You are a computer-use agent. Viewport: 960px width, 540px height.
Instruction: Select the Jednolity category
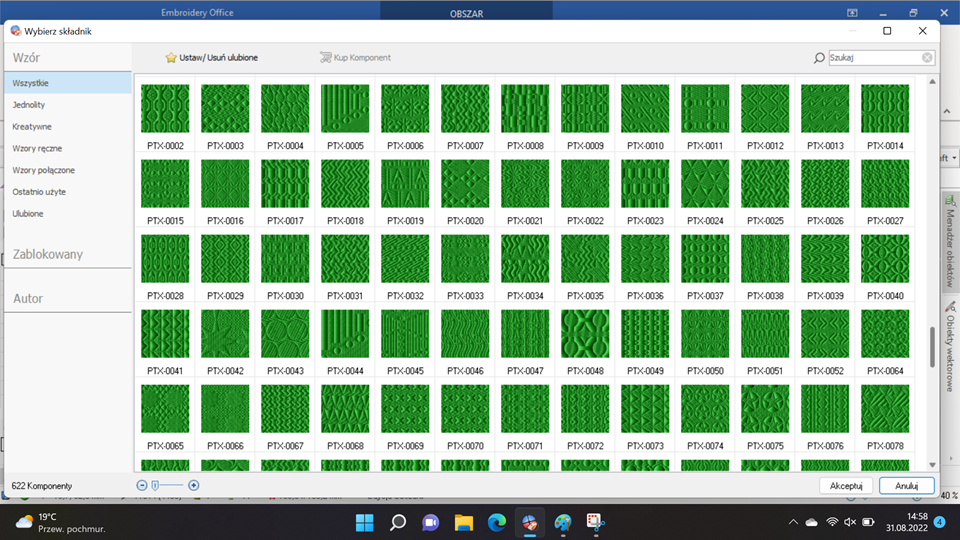point(28,105)
